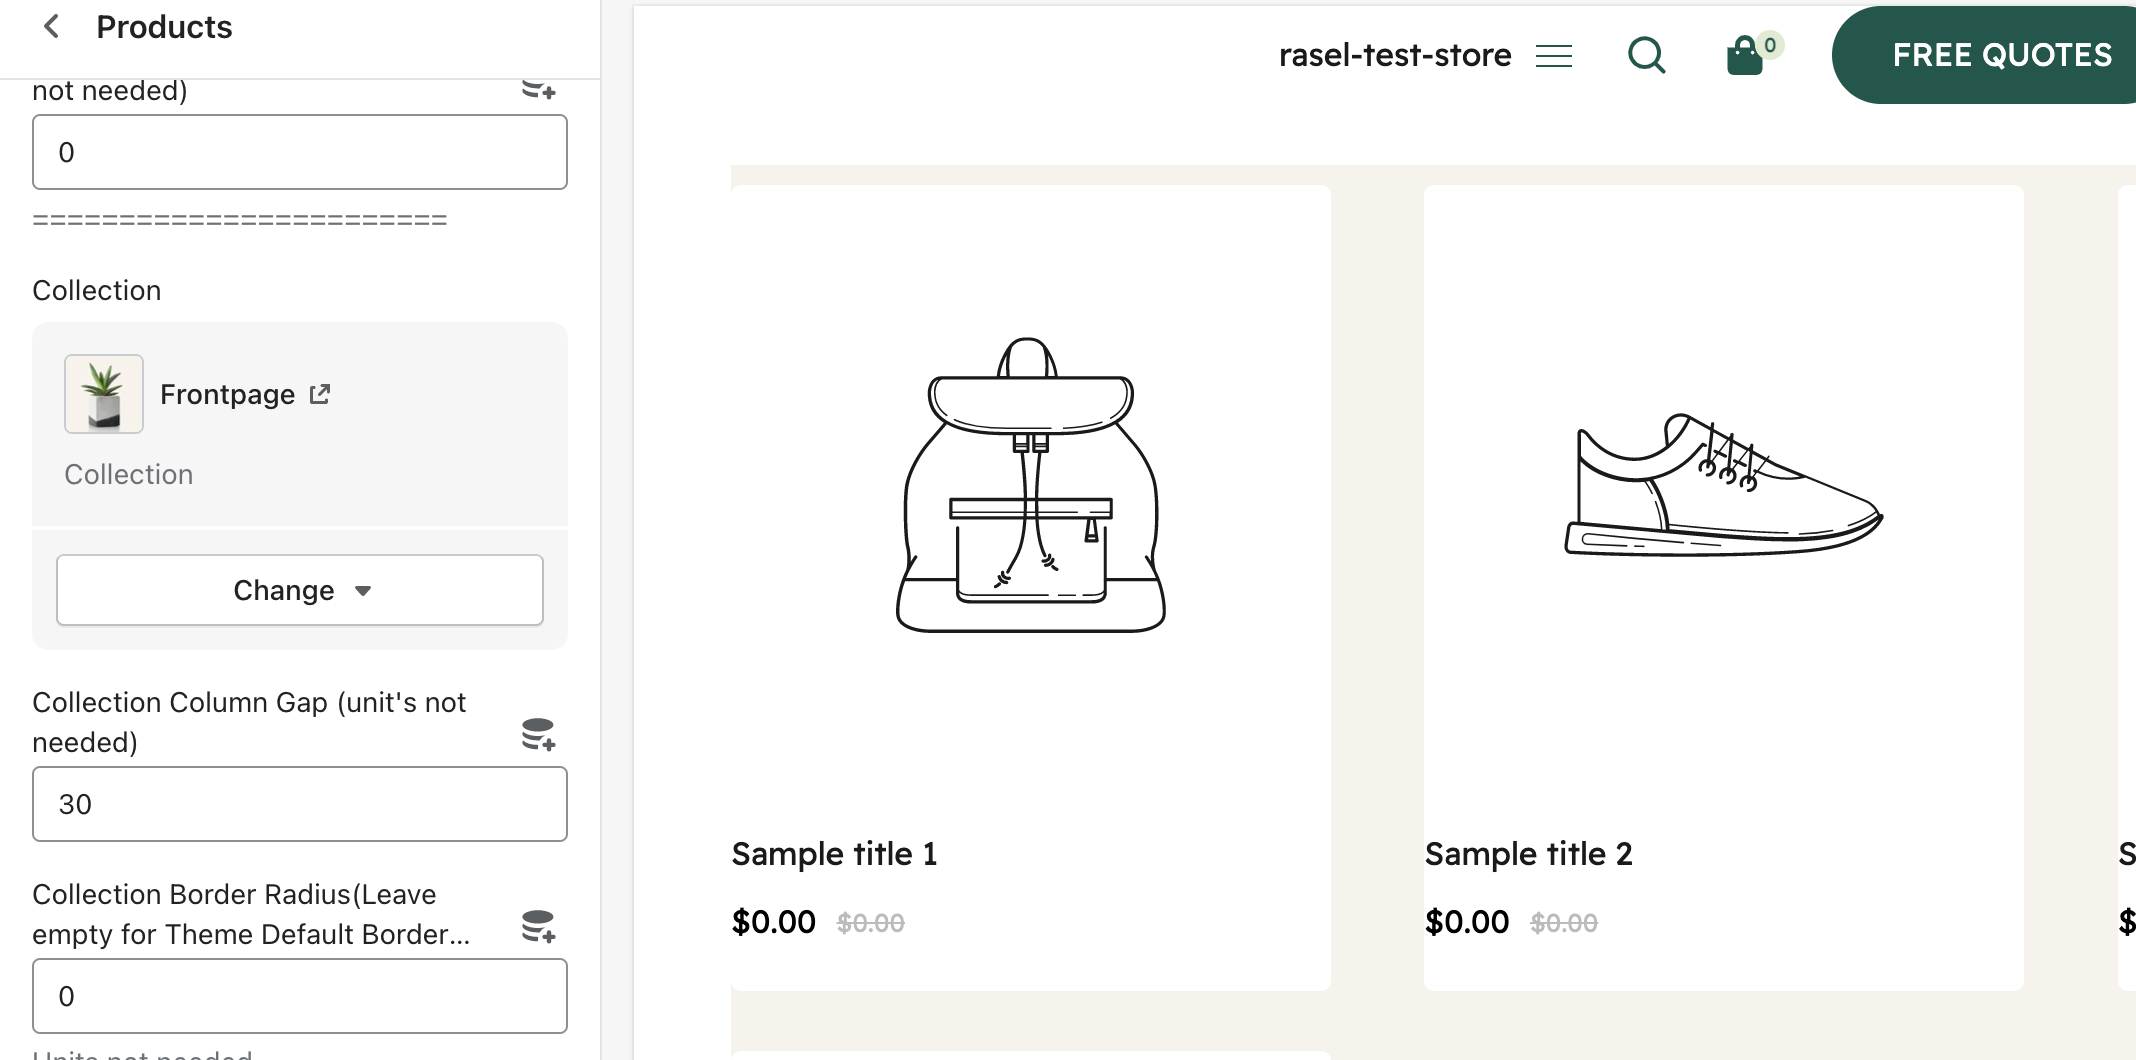Open the Frontpage external link icon

[320, 394]
